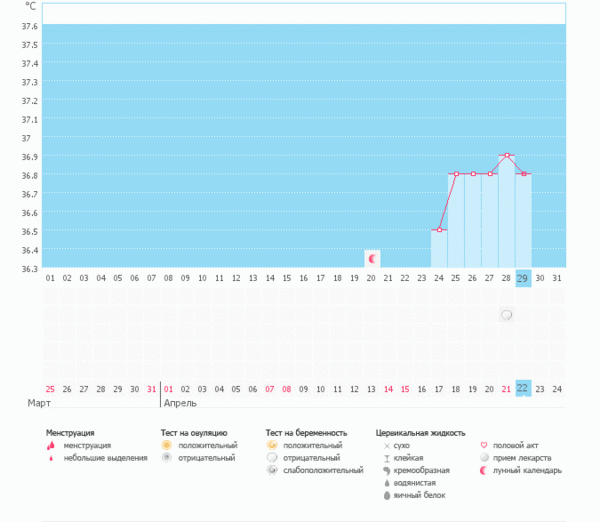The image size is (600, 522).
Task: Click the Апрель month label
Action: tap(180, 403)
